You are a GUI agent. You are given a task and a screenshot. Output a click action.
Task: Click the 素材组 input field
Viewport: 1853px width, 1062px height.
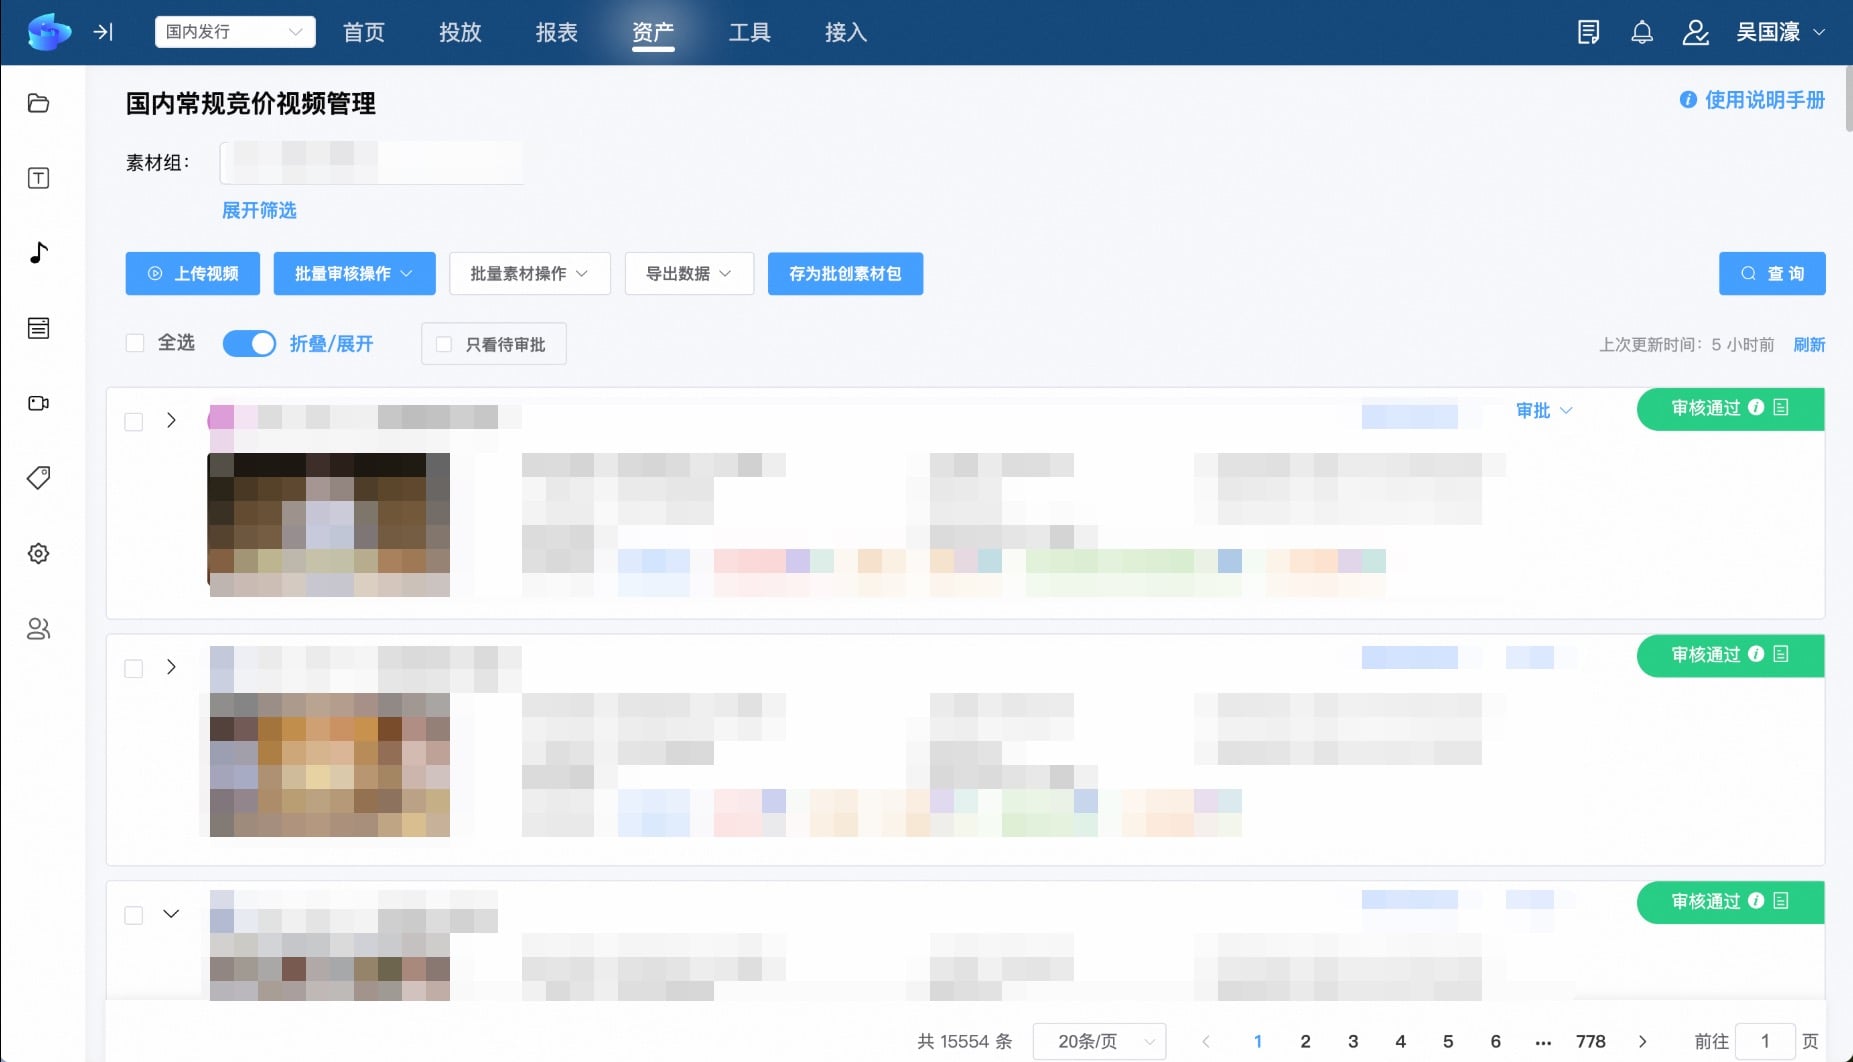[x=372, y=162]
